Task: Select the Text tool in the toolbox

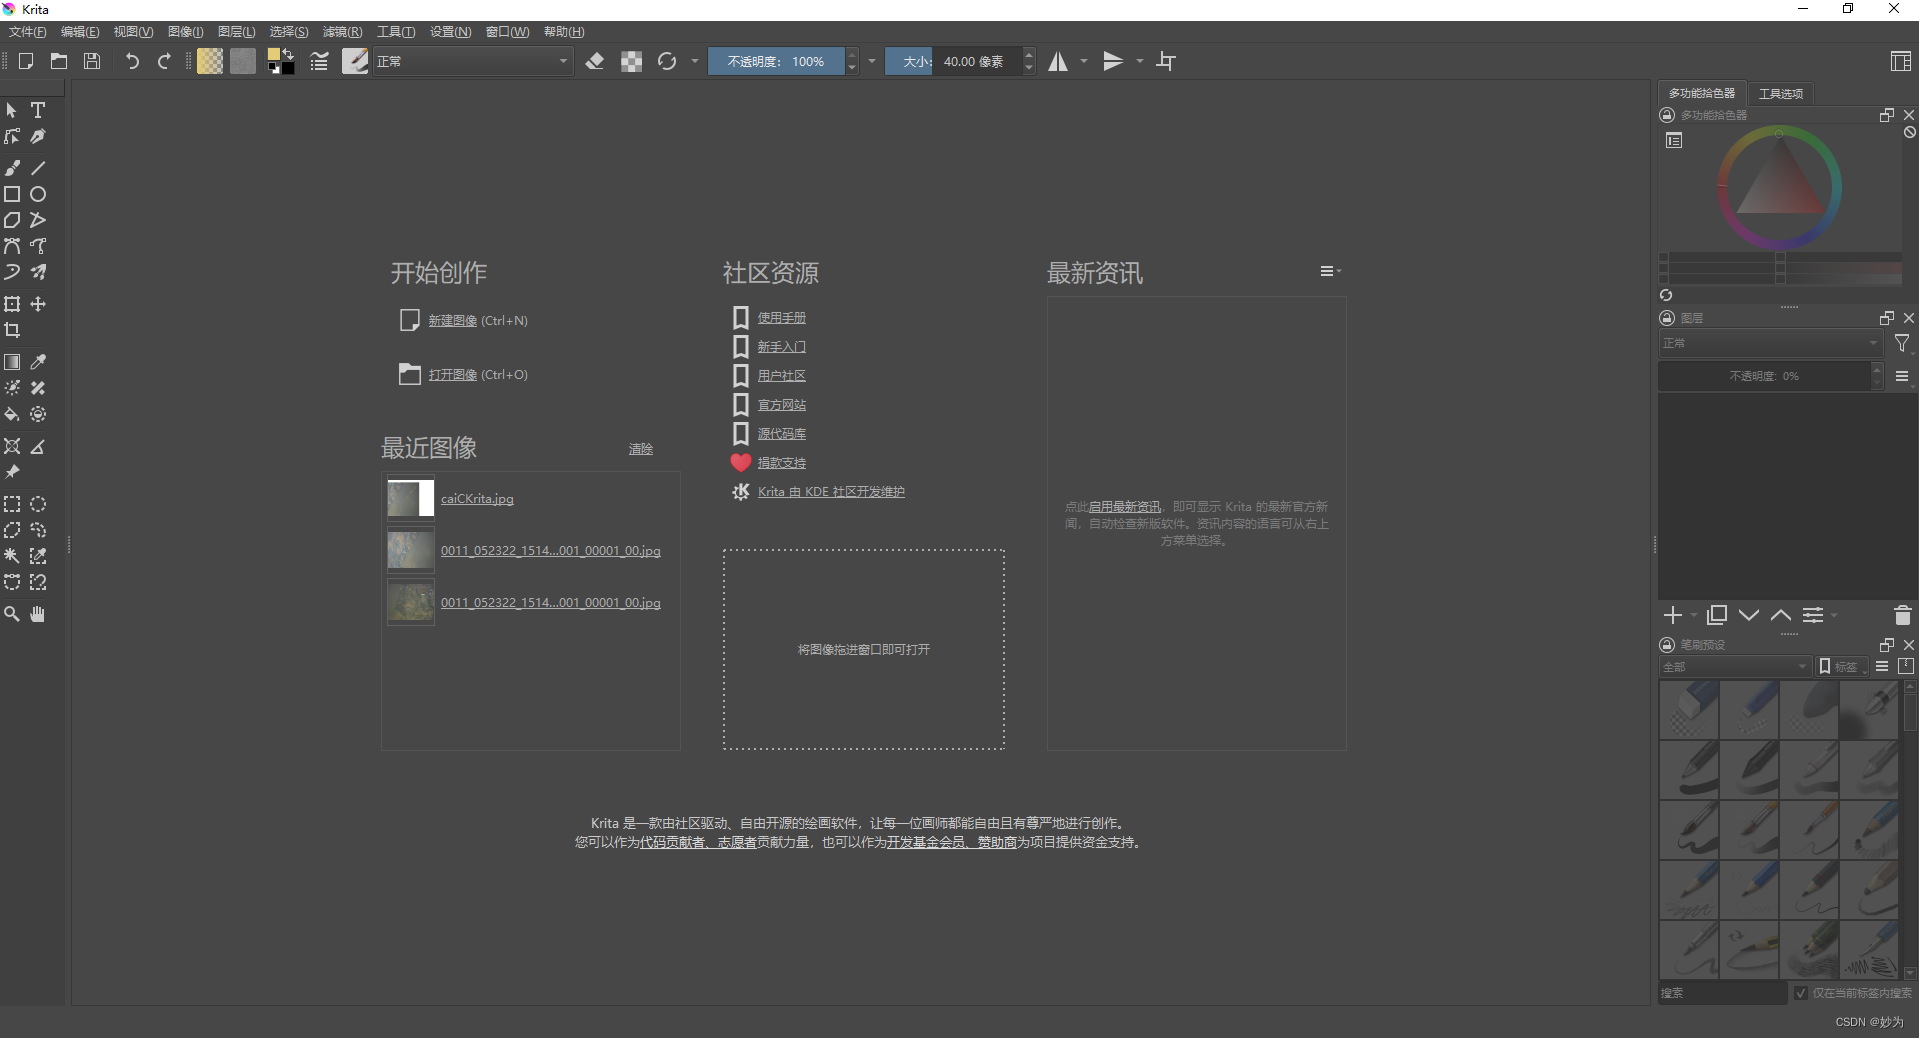Action: (38, 110)
